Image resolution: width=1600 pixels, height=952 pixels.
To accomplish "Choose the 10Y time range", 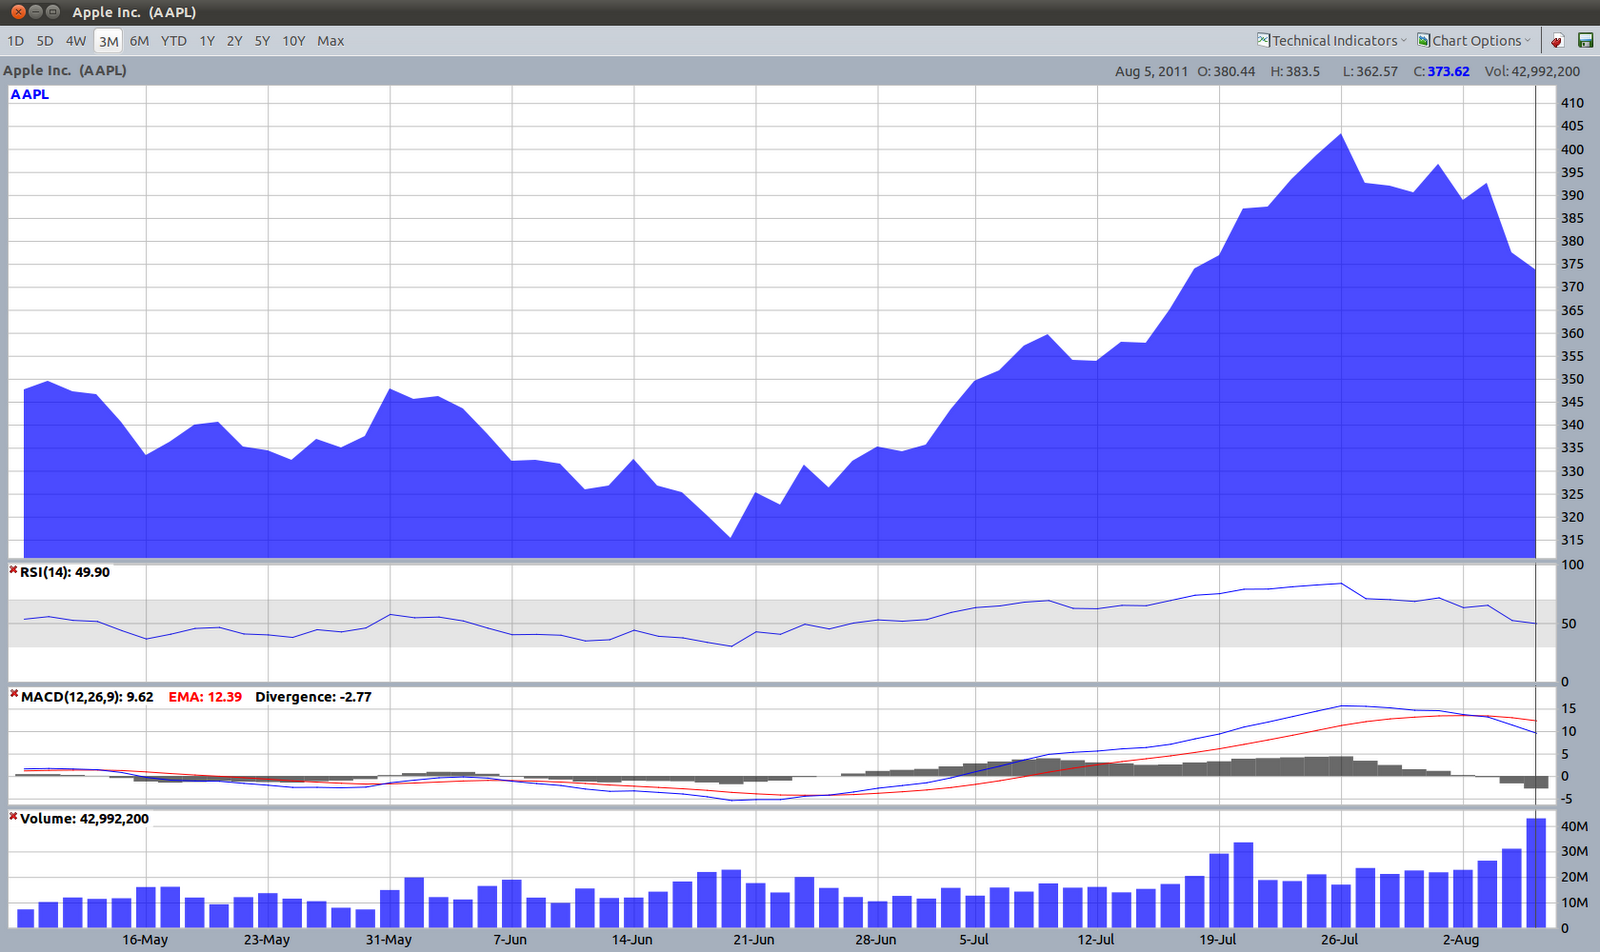I will click(294, 41).
